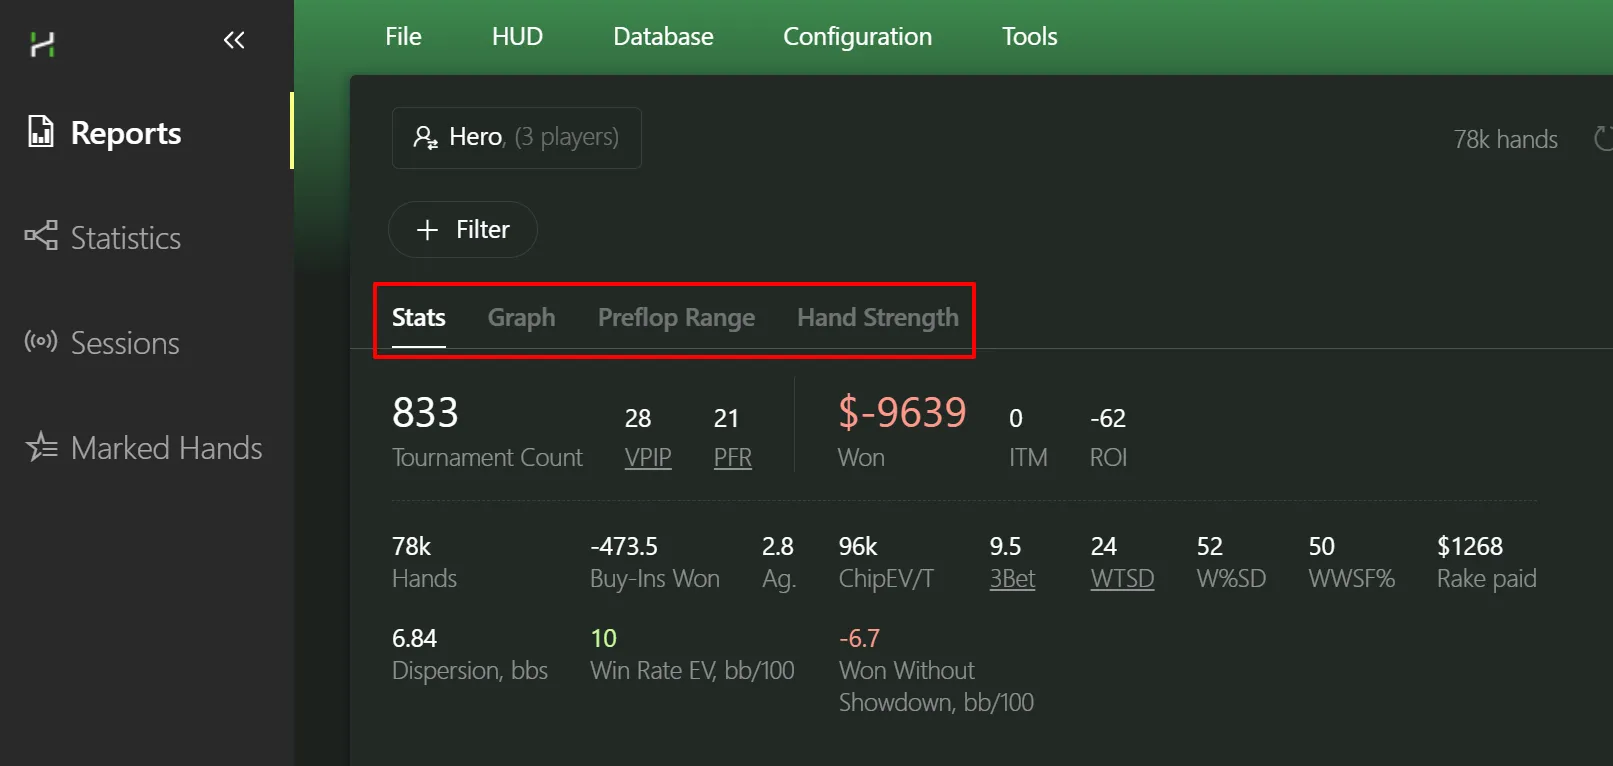The height and width of the screenshot is (766, 1613).
Task: Open the HUD menu
Action: [517, 37]
